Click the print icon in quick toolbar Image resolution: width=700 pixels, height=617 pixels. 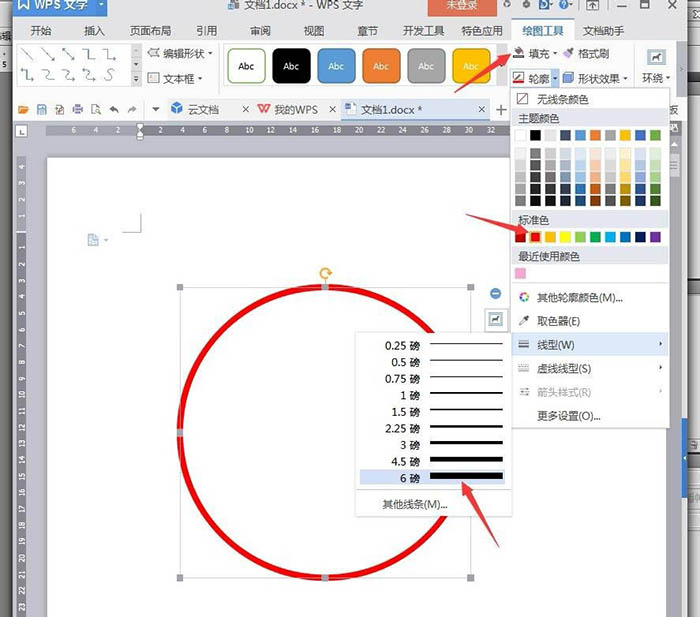point(78,109)
